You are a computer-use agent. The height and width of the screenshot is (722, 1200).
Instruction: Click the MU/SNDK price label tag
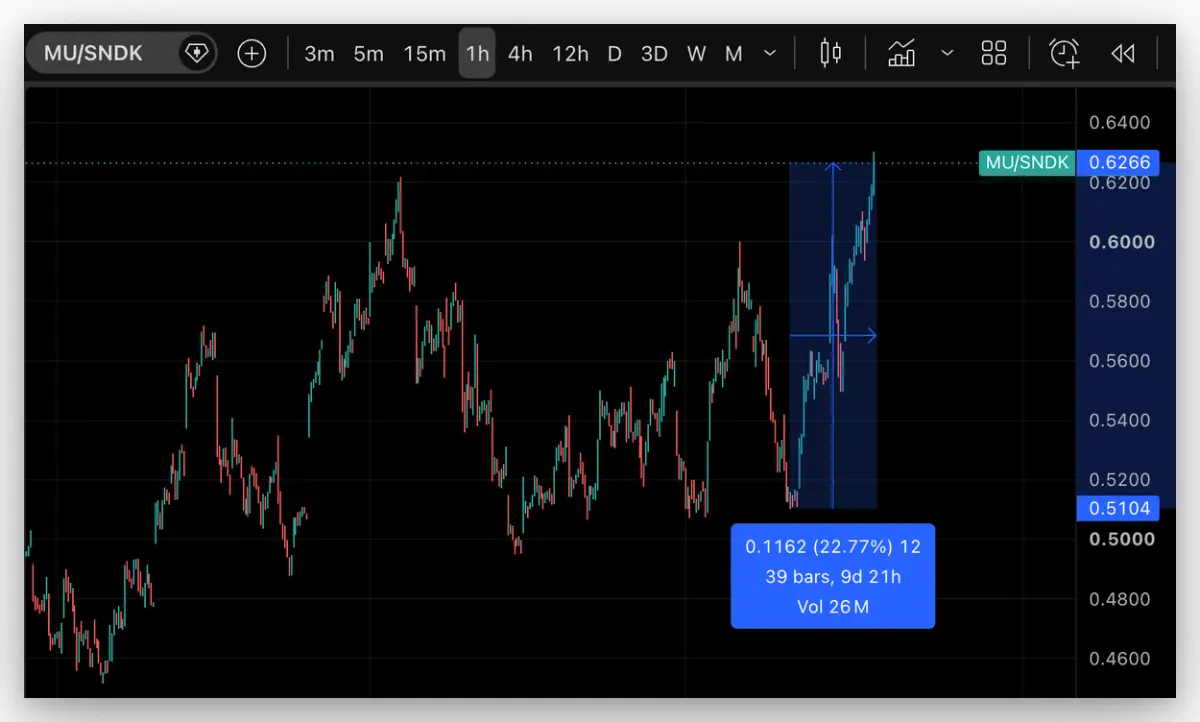[x=1027, y=162]
